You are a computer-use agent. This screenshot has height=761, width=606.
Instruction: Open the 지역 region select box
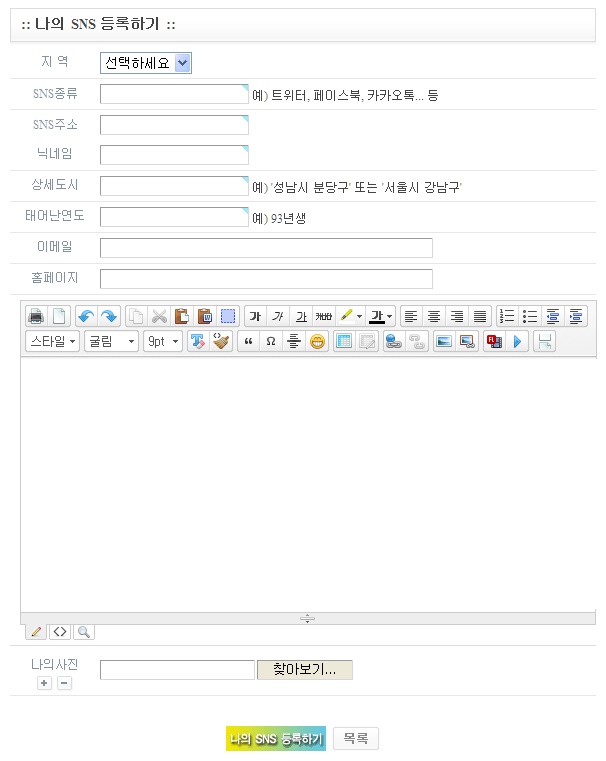(x=146, y=63)
